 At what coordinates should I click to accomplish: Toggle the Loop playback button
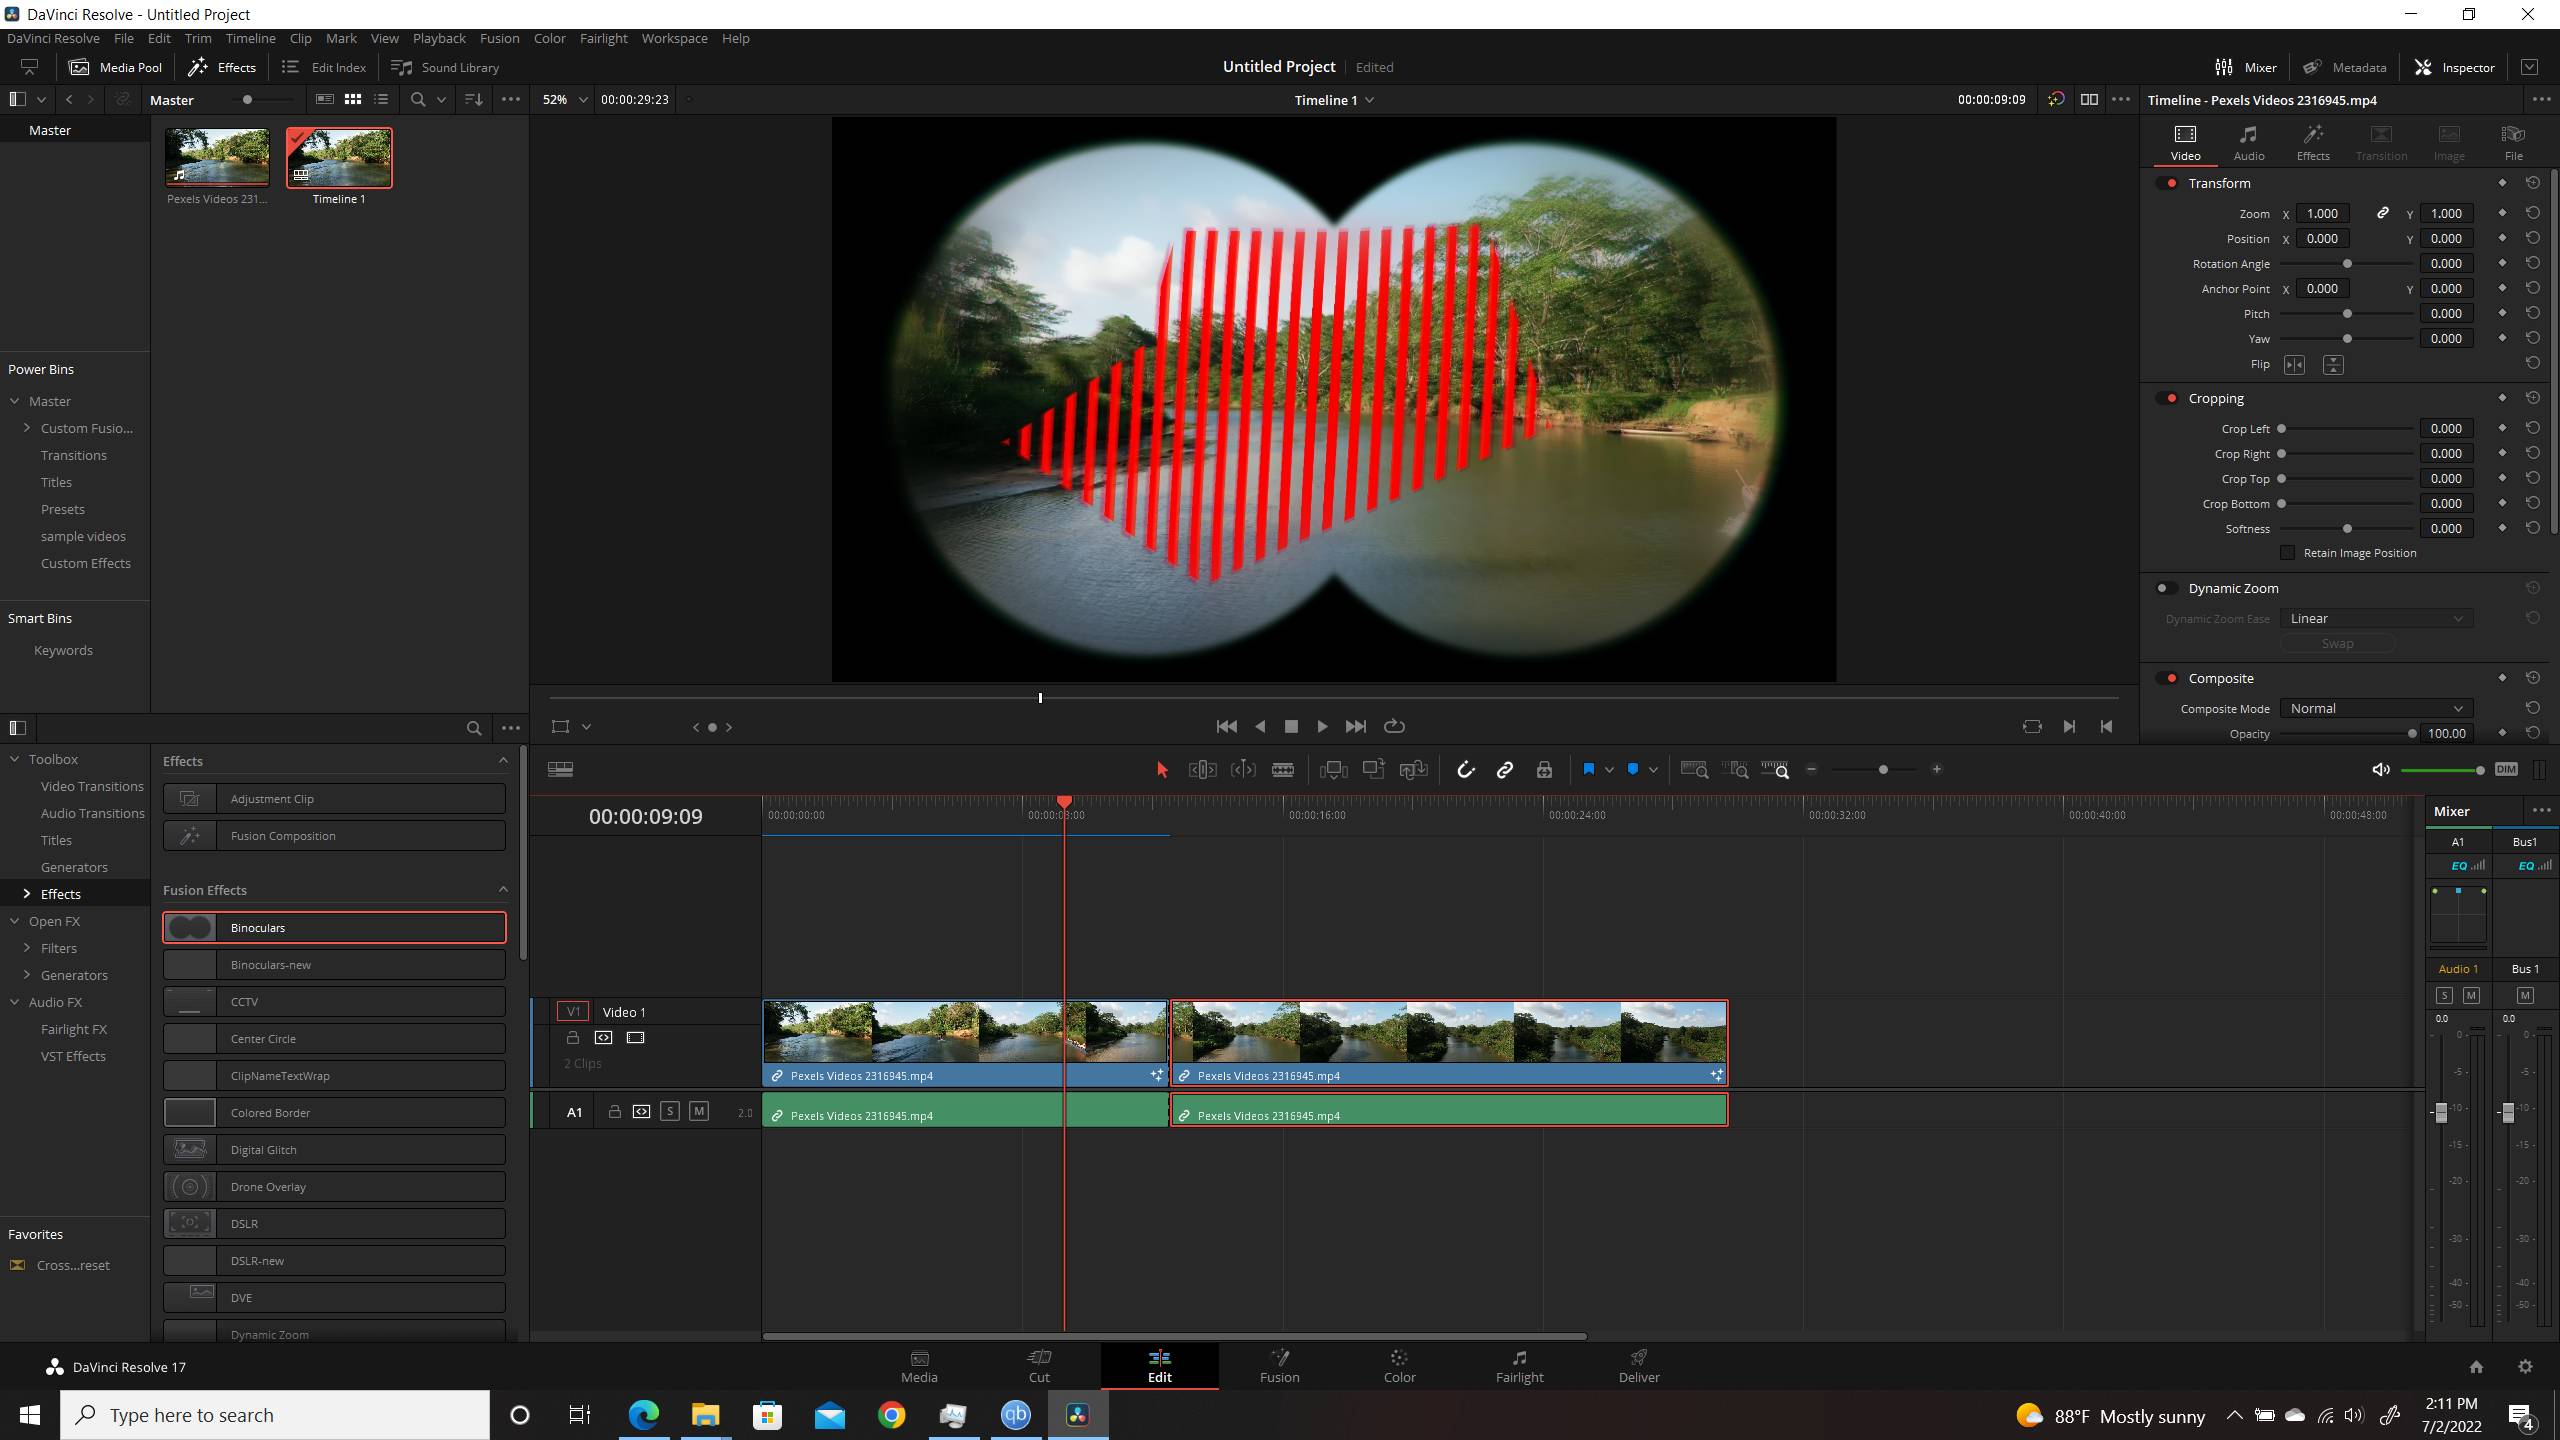1394,726
